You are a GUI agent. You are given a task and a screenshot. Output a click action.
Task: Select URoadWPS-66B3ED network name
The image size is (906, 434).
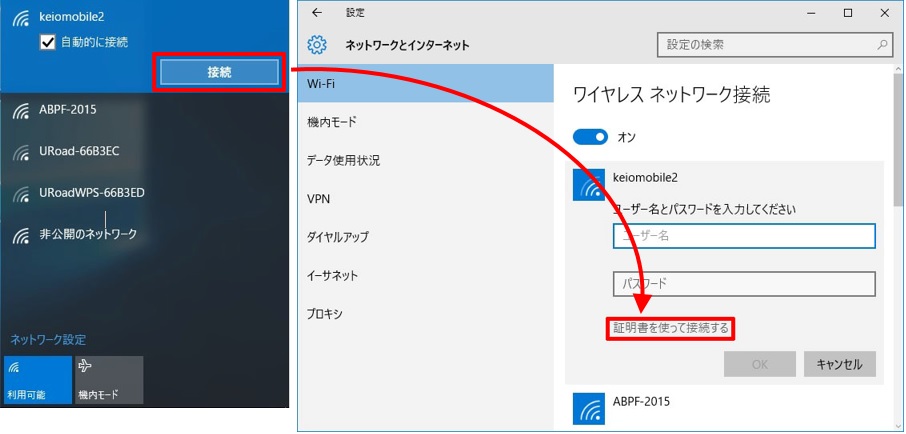(x=92, y=192)
